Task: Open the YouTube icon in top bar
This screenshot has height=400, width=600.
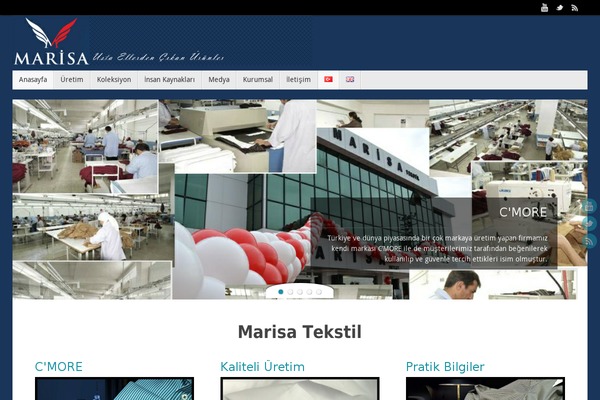Action: click(544, 7)
